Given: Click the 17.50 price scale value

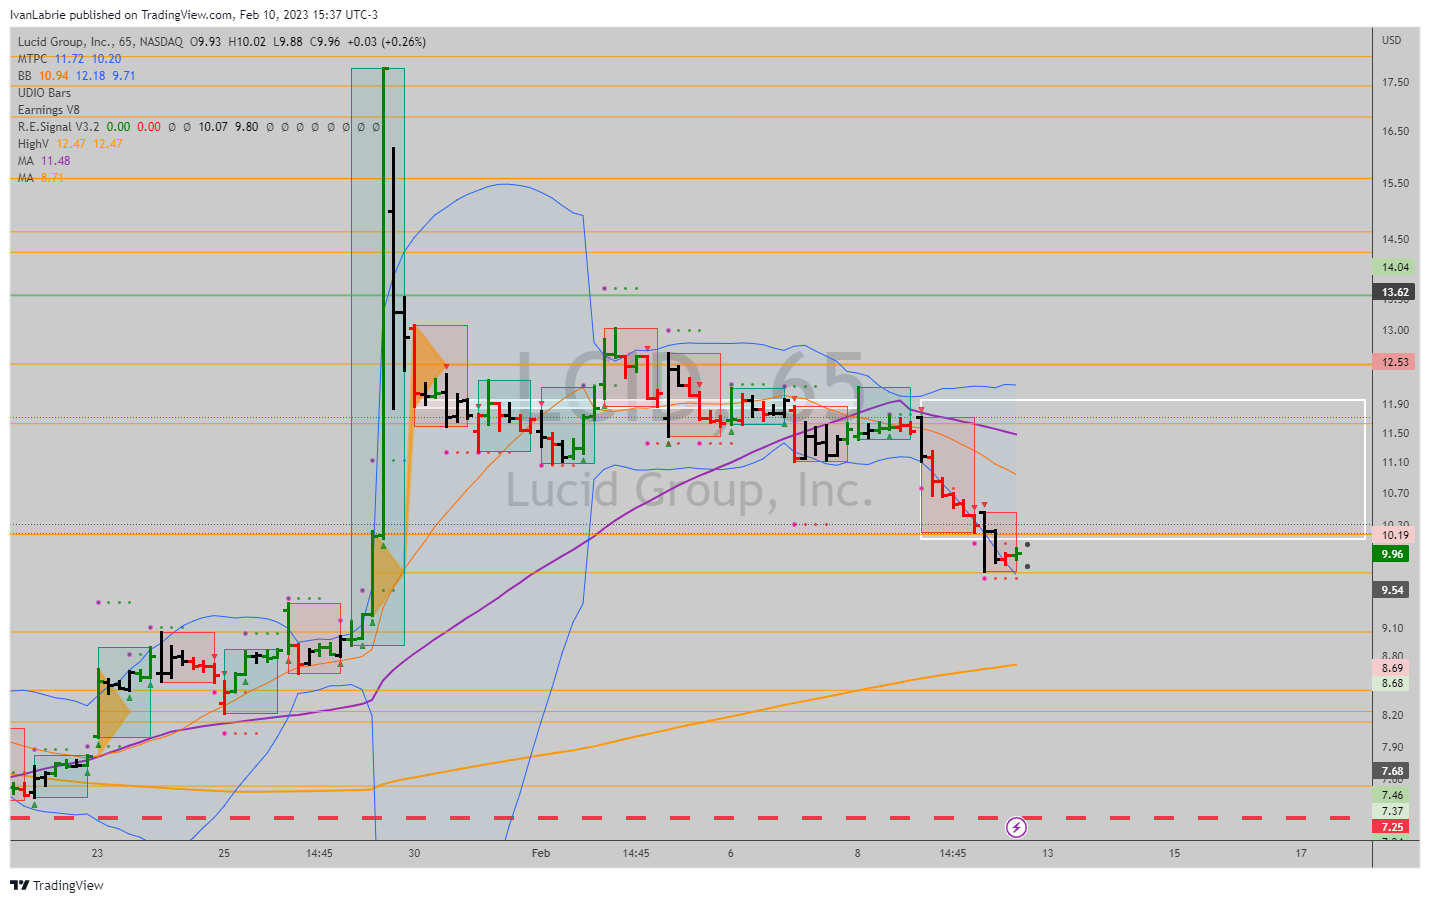Looking at the screenshot, I should pyautogui.click(x=1395, y=82).
